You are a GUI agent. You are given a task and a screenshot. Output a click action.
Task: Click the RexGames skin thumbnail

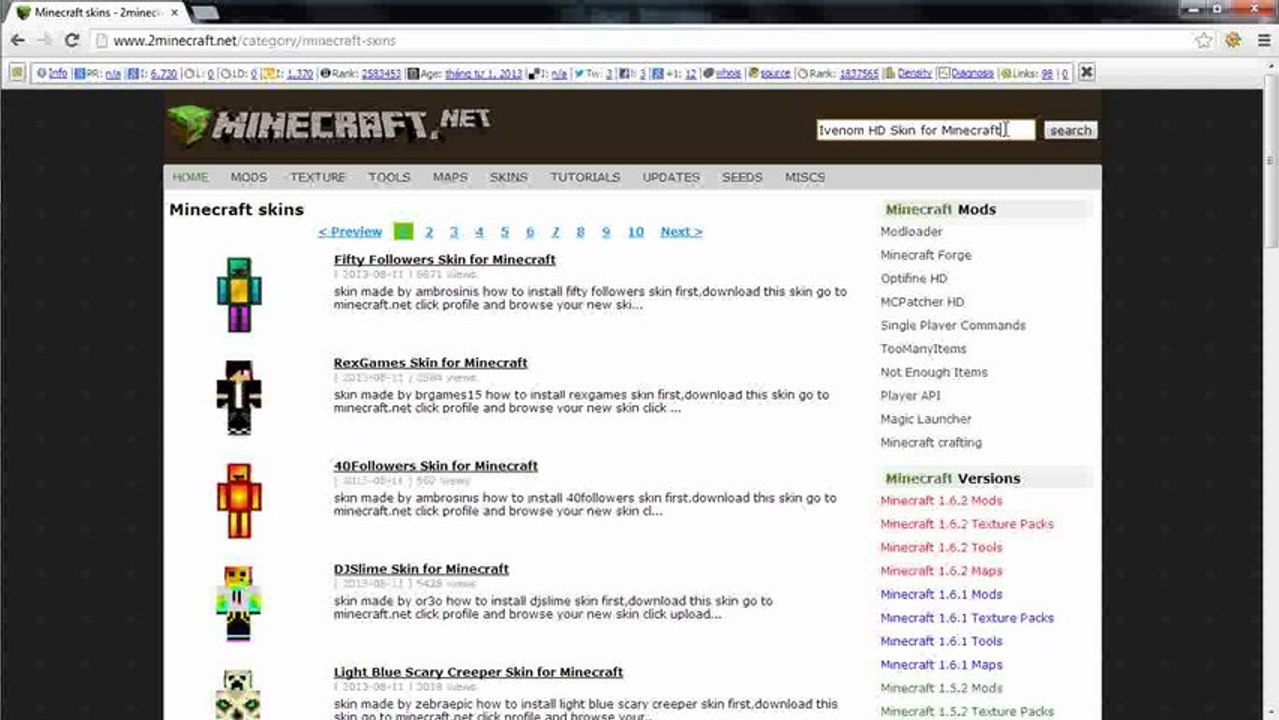coord(238,397)
